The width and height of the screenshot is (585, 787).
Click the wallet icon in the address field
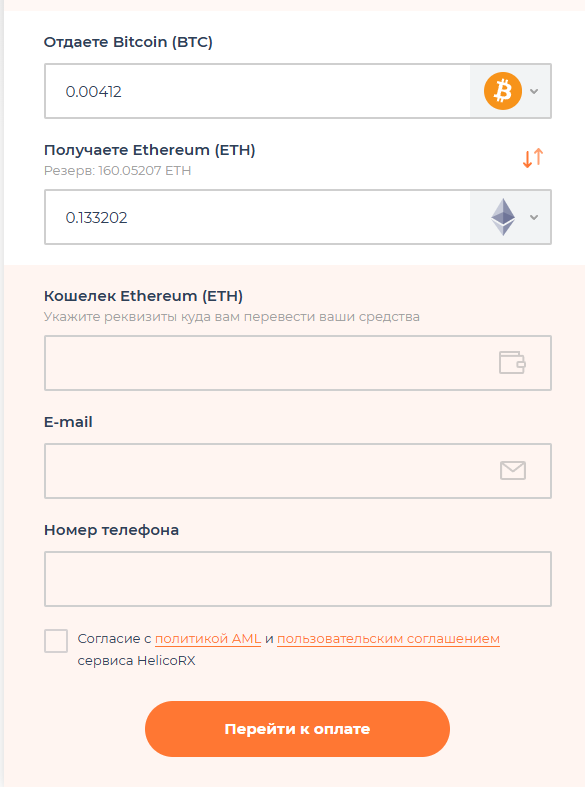[512, 362]
